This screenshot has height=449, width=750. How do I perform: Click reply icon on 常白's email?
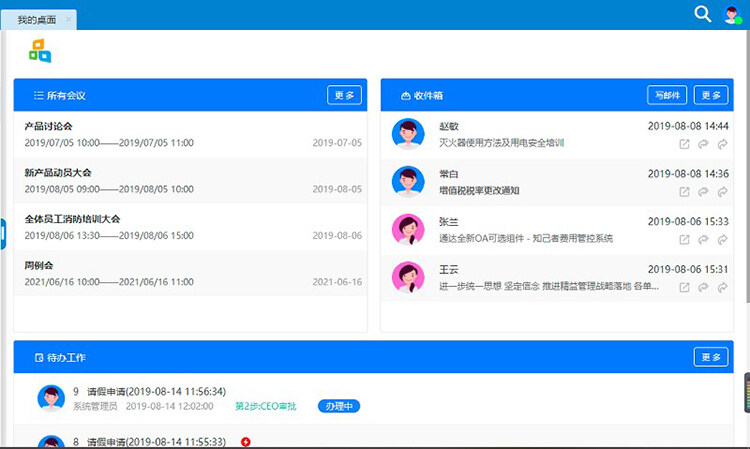click(x=703, y=191)
